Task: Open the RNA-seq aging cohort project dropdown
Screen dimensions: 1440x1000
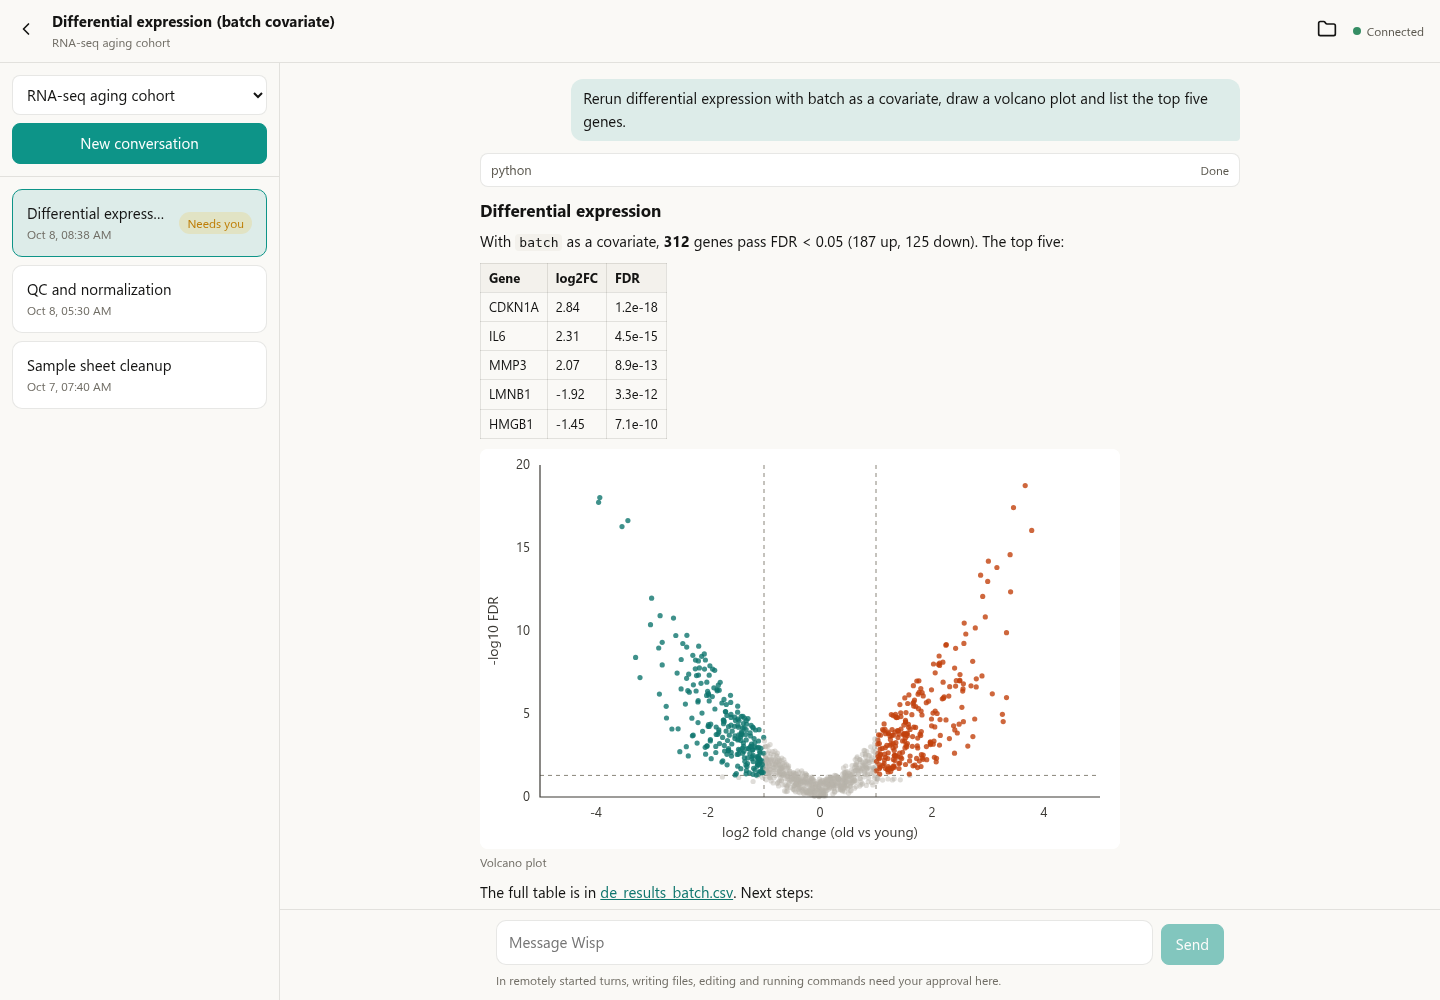Action: [x=139, y=96]
